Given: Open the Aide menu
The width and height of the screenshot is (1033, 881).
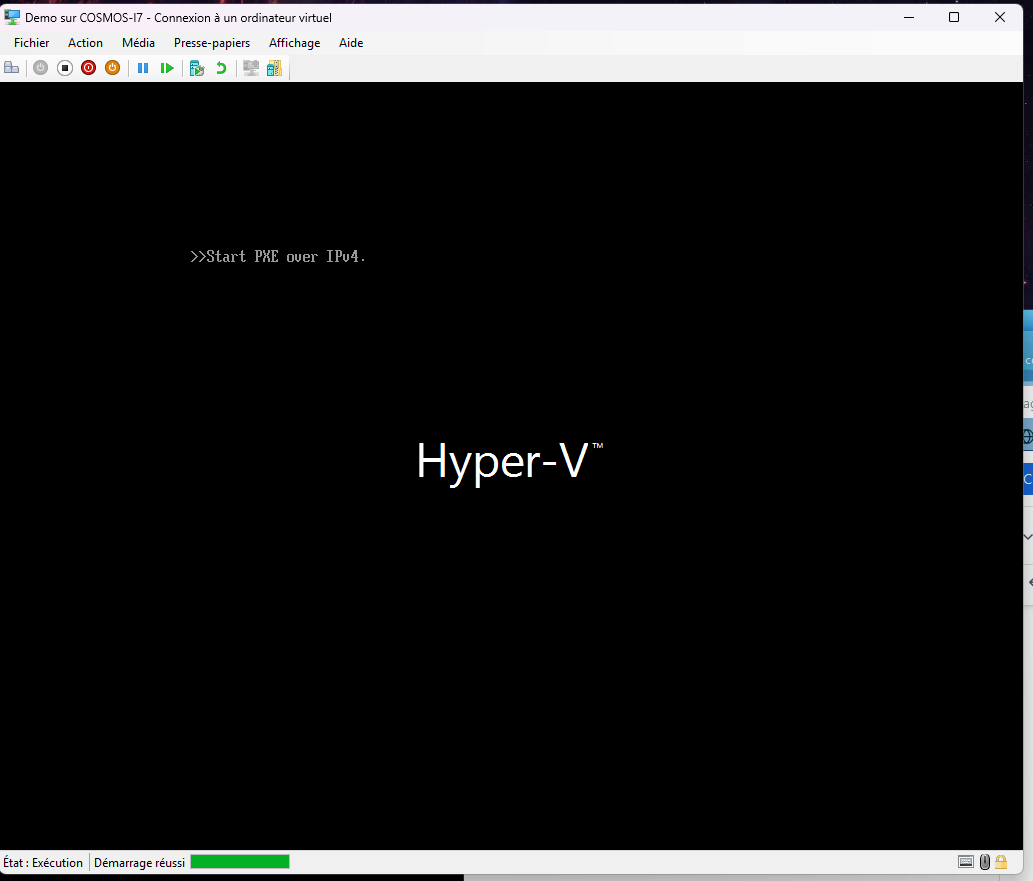Looking at the screenshot, I should click(x=351, y=43).
